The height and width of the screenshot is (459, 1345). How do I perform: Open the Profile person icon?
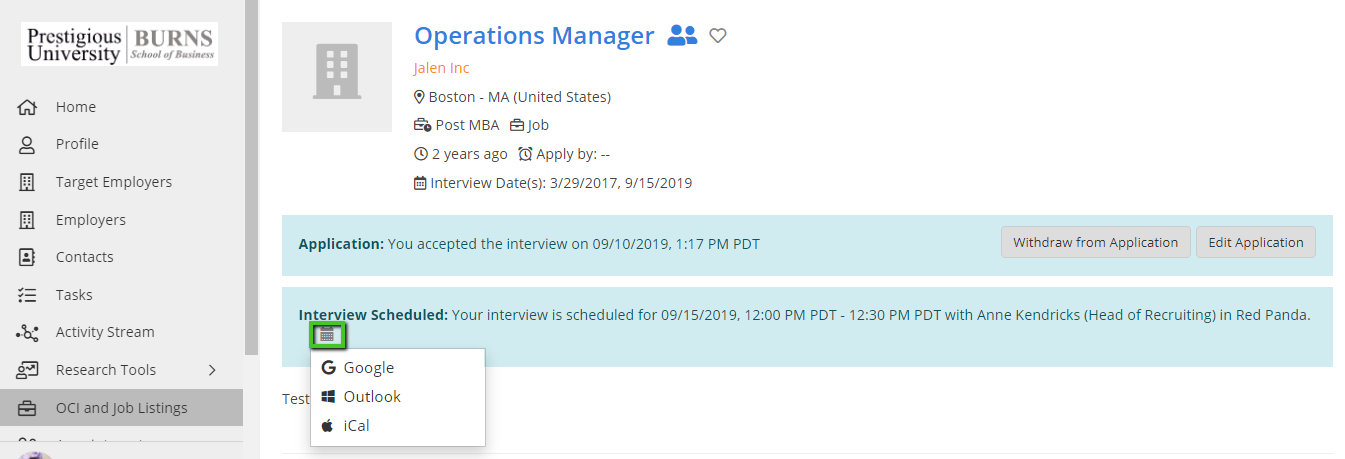pyautogui.click(x=27, y=144)
